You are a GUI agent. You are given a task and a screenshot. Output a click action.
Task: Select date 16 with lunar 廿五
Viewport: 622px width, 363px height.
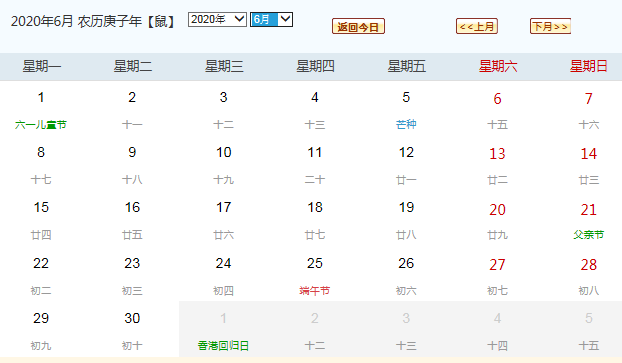(132, 220)
